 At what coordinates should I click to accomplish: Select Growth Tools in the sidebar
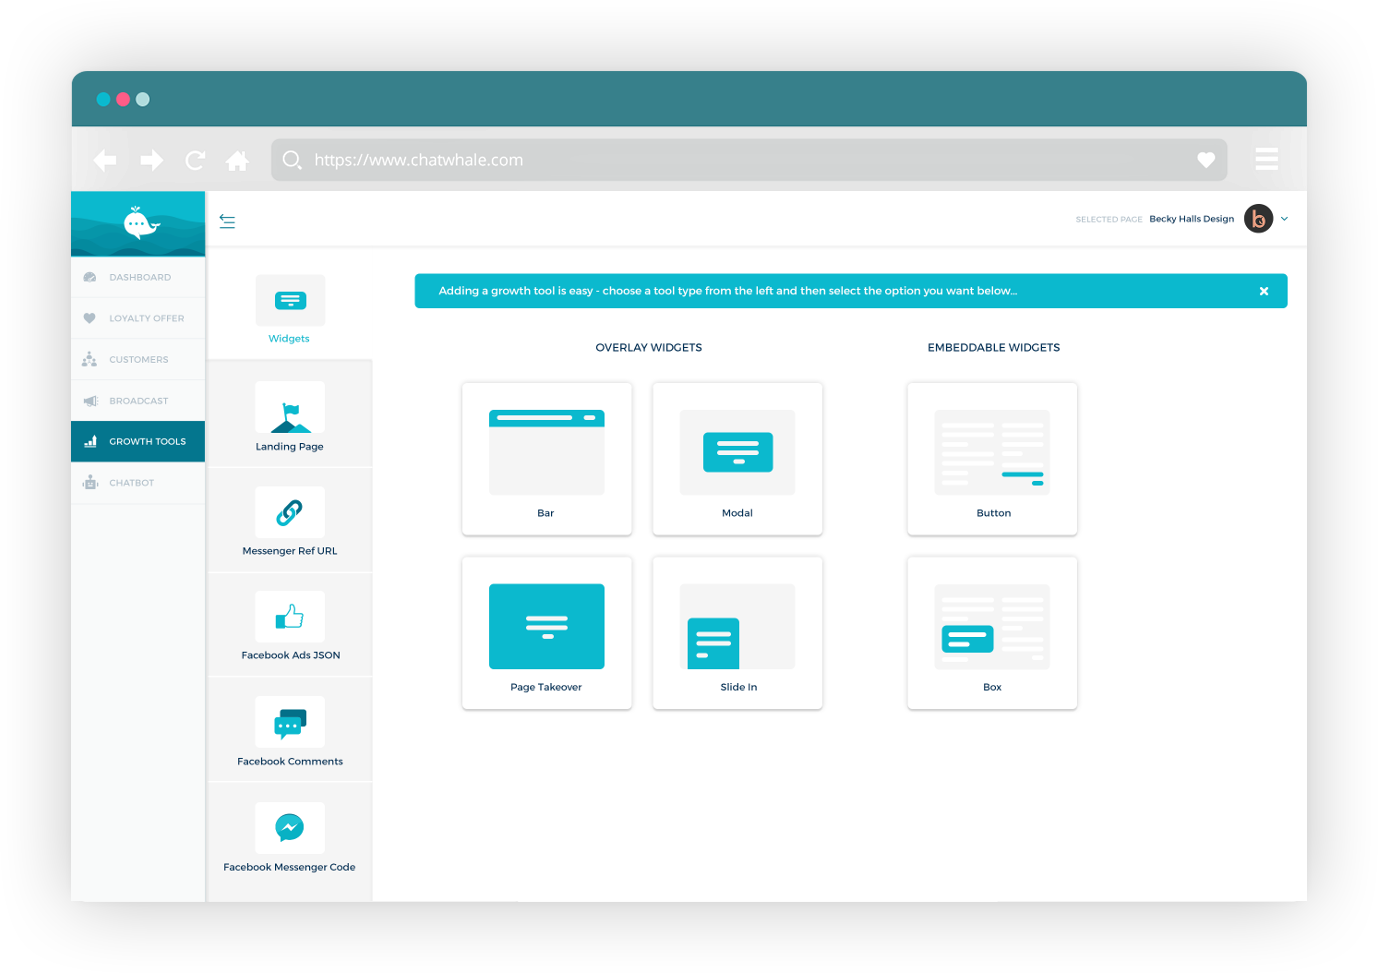point(138,441)
